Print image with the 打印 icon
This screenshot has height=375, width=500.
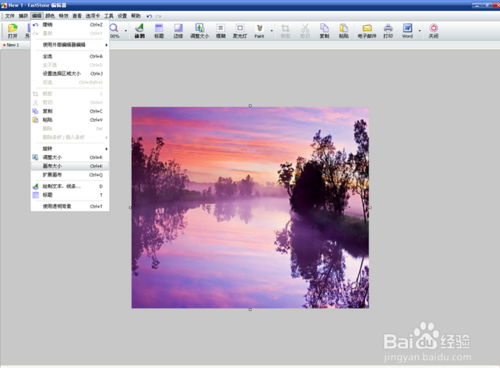388,31
